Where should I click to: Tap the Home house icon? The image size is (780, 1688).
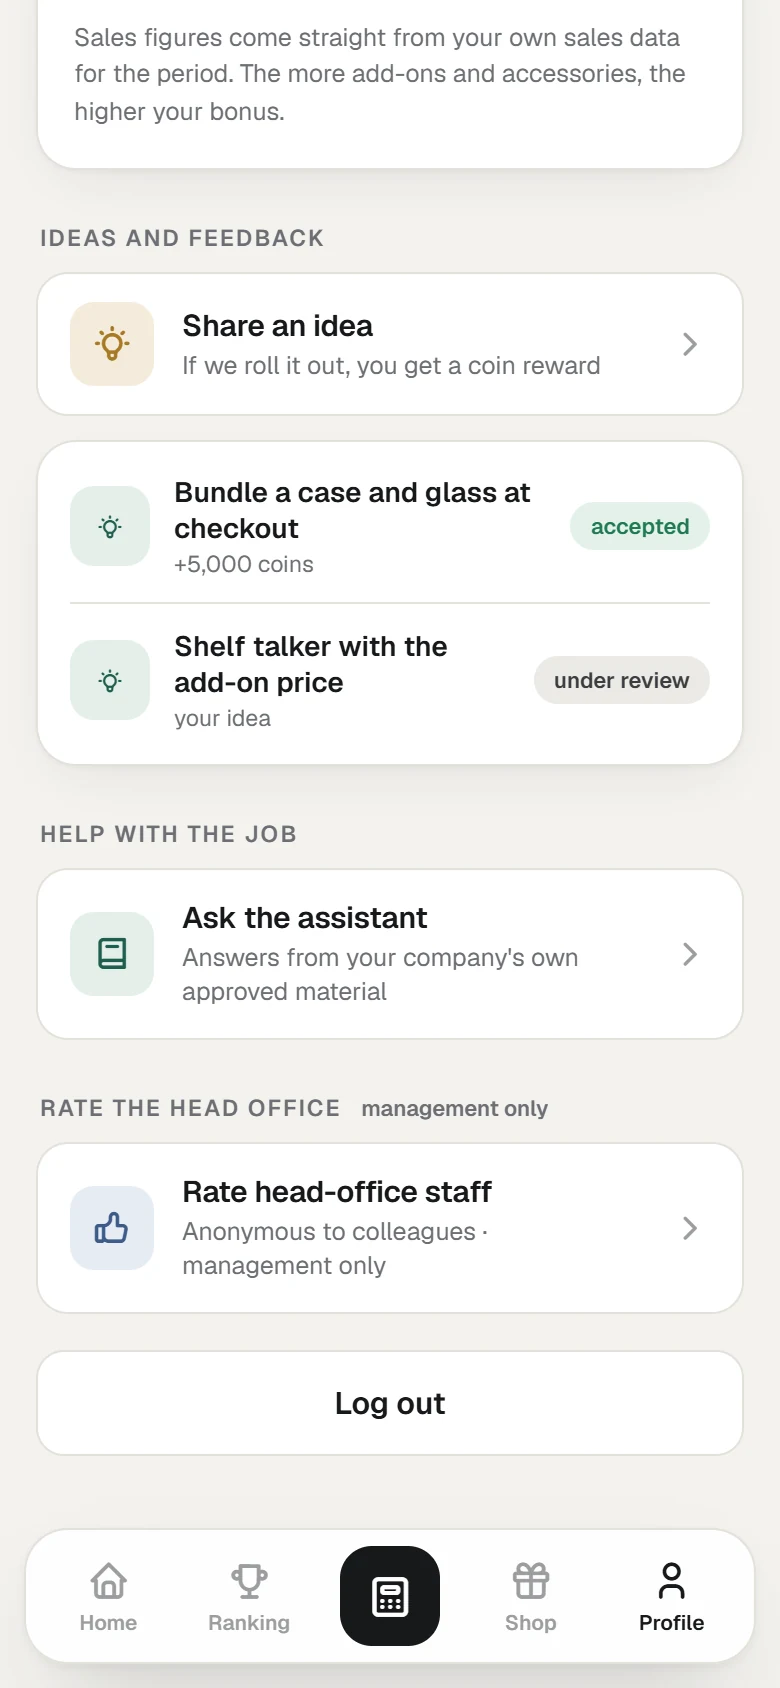click(108, 1581)
